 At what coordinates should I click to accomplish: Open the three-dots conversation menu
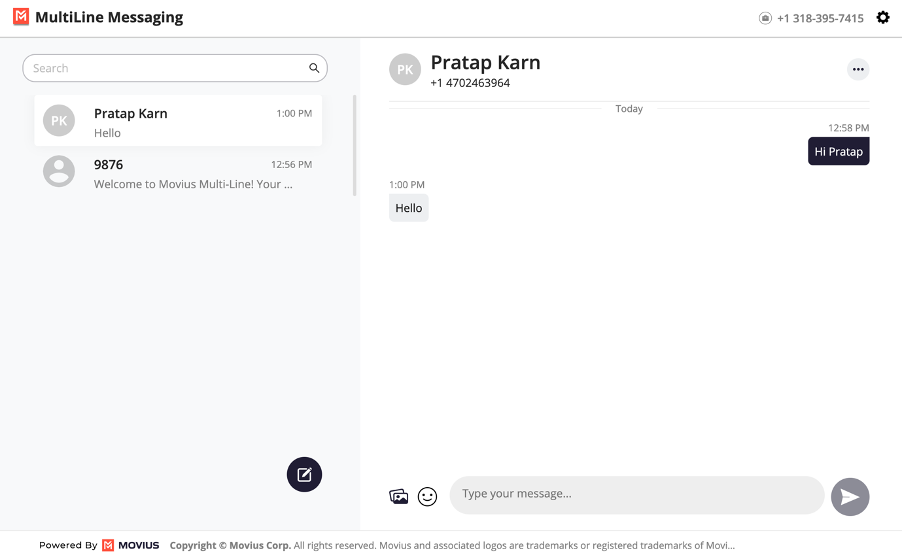tap(858, 69)
